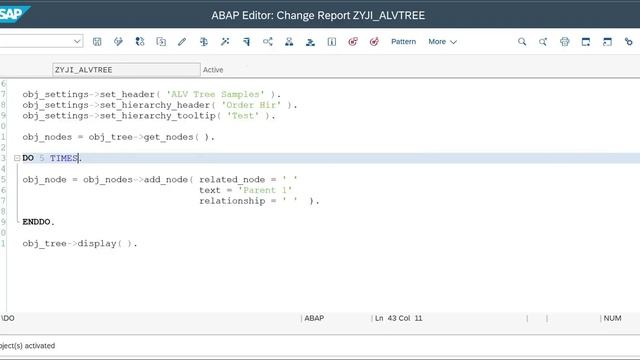Click the obj_tree->display( ) line
Viewport: 640px width, 360px height.
click(x=80, y=244)
